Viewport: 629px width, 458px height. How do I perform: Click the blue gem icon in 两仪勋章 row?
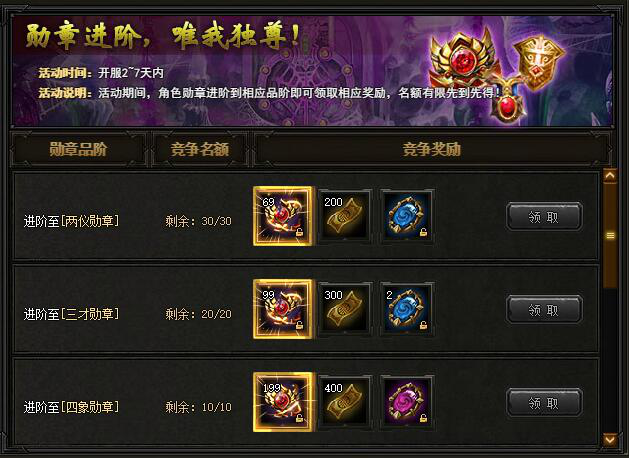(x=407, y=217)
